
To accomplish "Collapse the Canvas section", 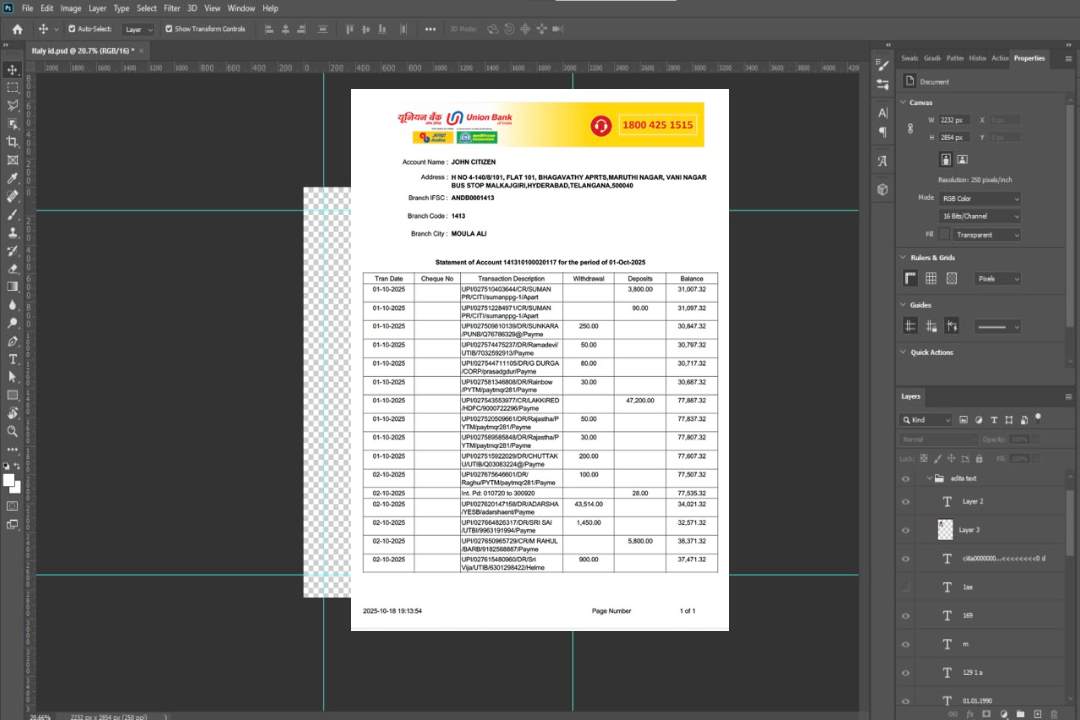I will coord(903,102).
